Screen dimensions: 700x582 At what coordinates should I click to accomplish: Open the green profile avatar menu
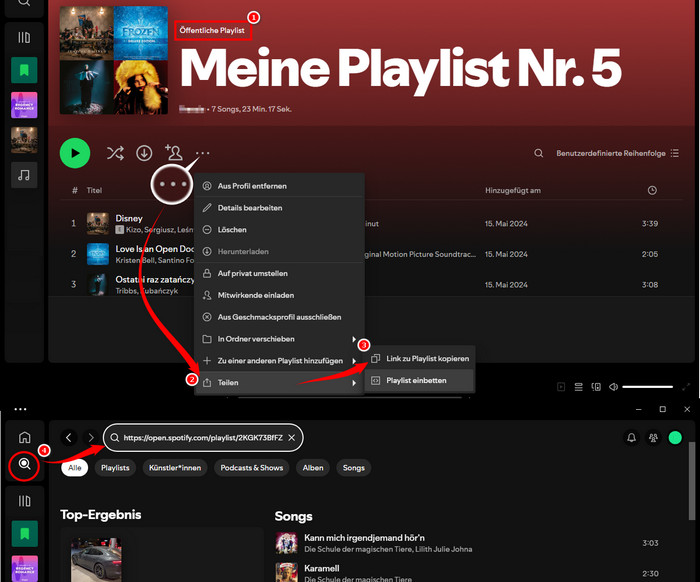pos(675,438)
